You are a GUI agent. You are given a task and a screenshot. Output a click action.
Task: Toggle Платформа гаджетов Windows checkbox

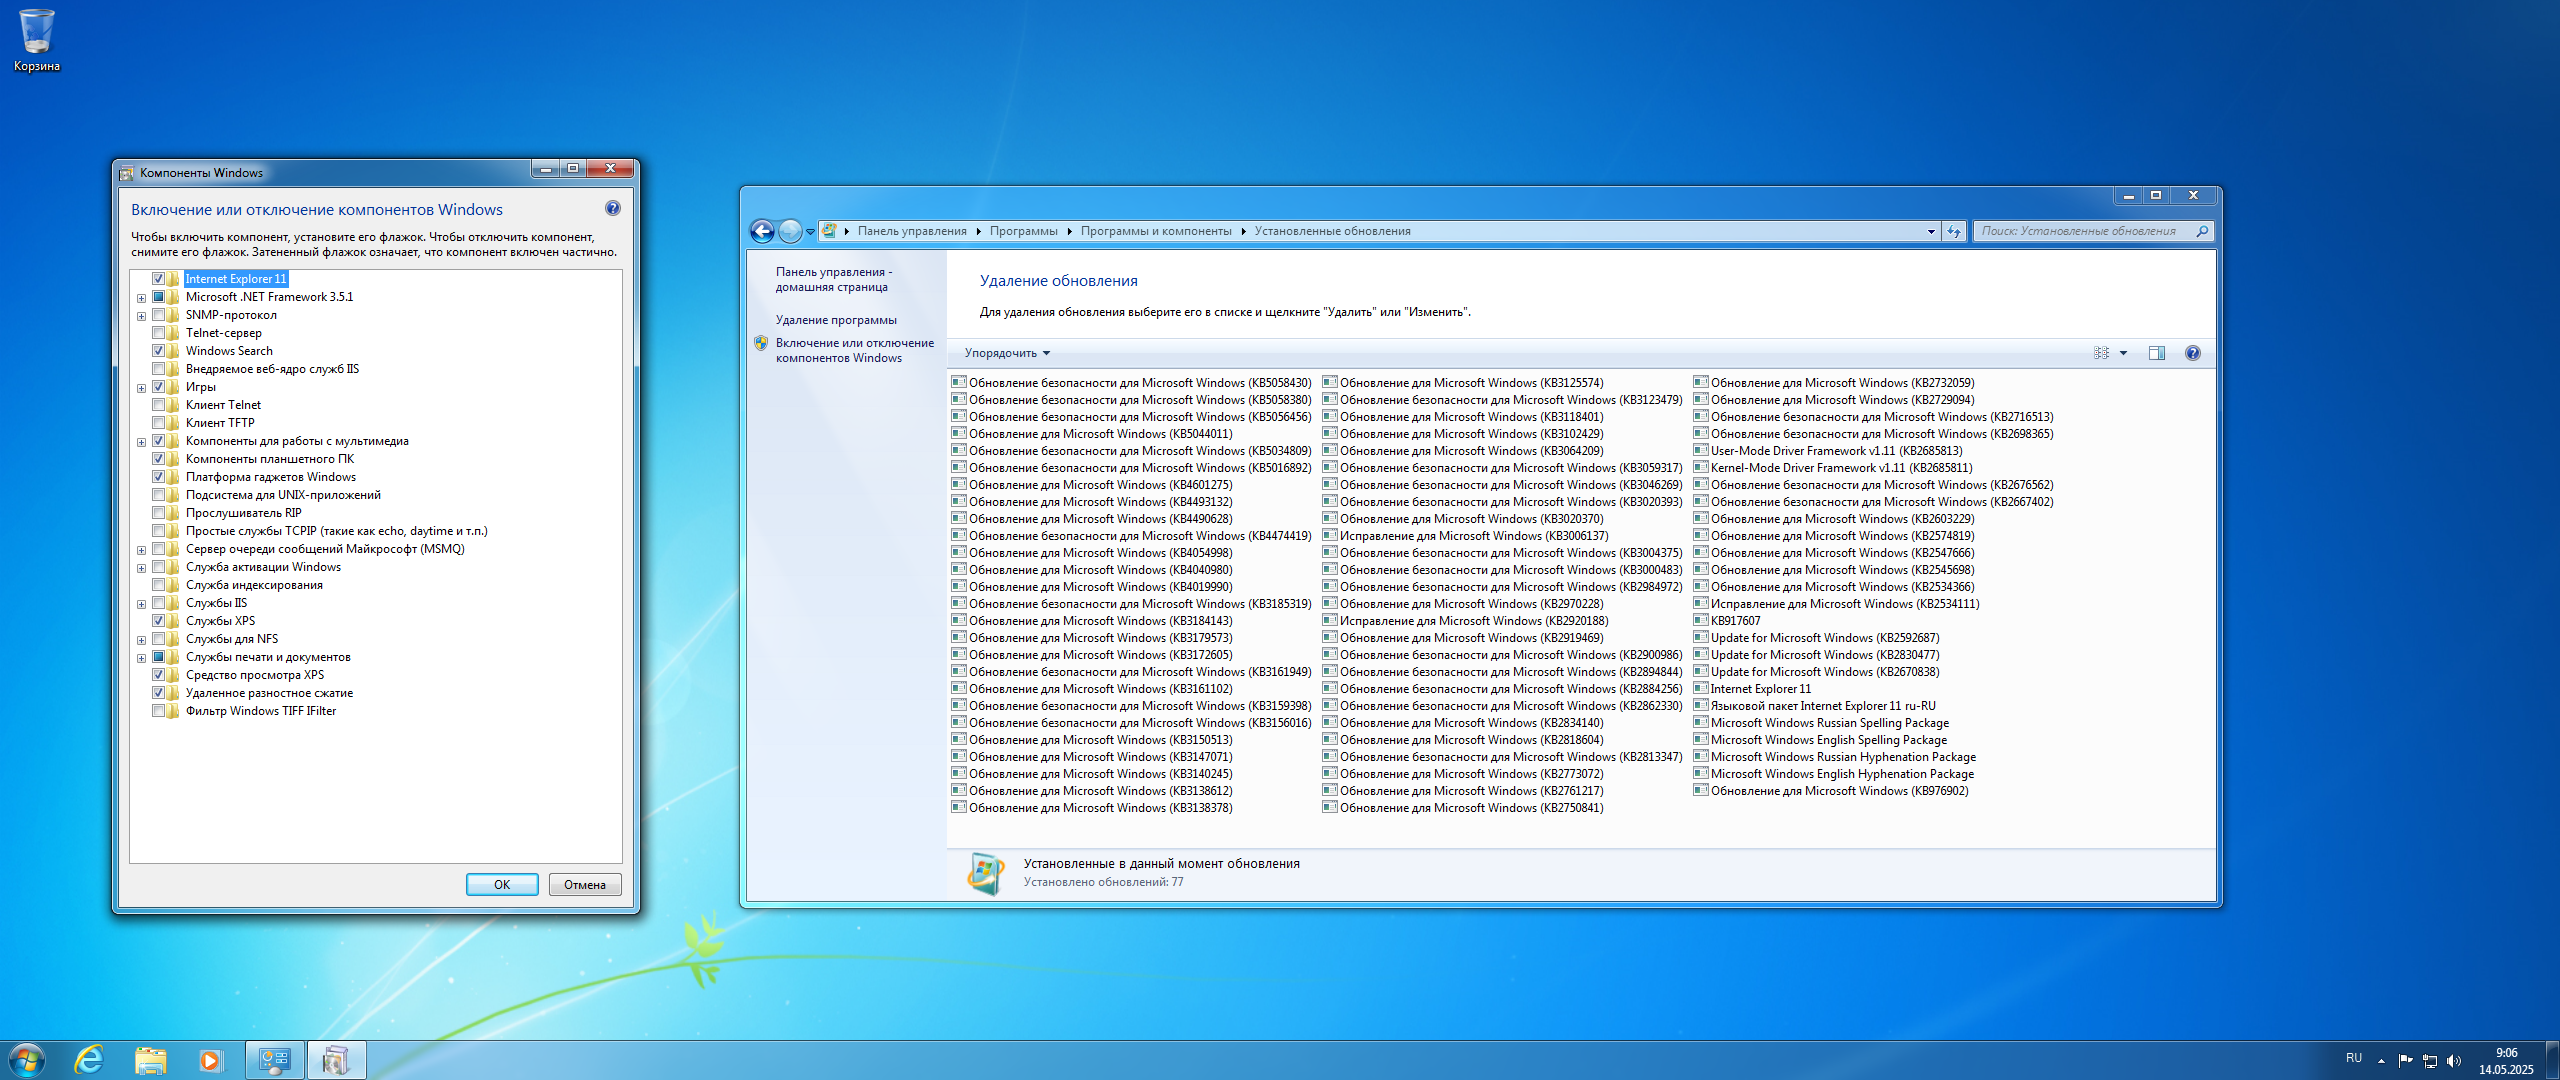pyautogui.click(x=158, y=477)
